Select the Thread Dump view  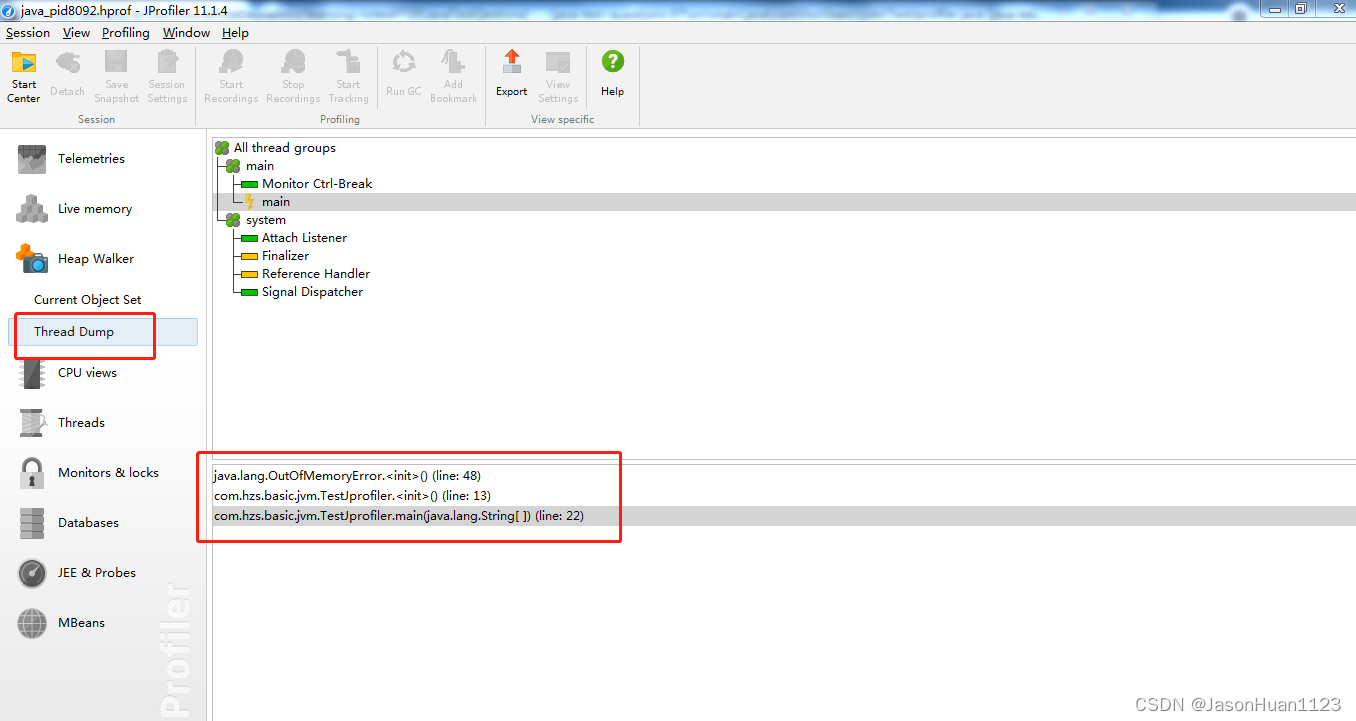click(x=103, y=332)
